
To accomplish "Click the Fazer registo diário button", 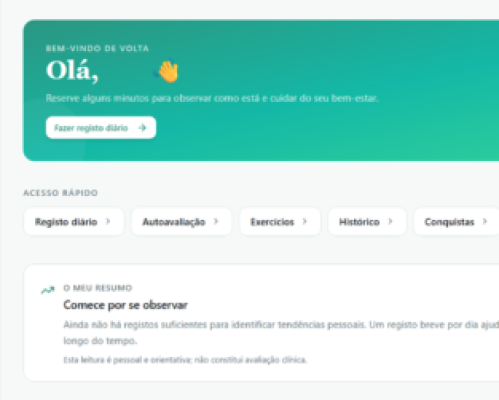I will 101,128.
